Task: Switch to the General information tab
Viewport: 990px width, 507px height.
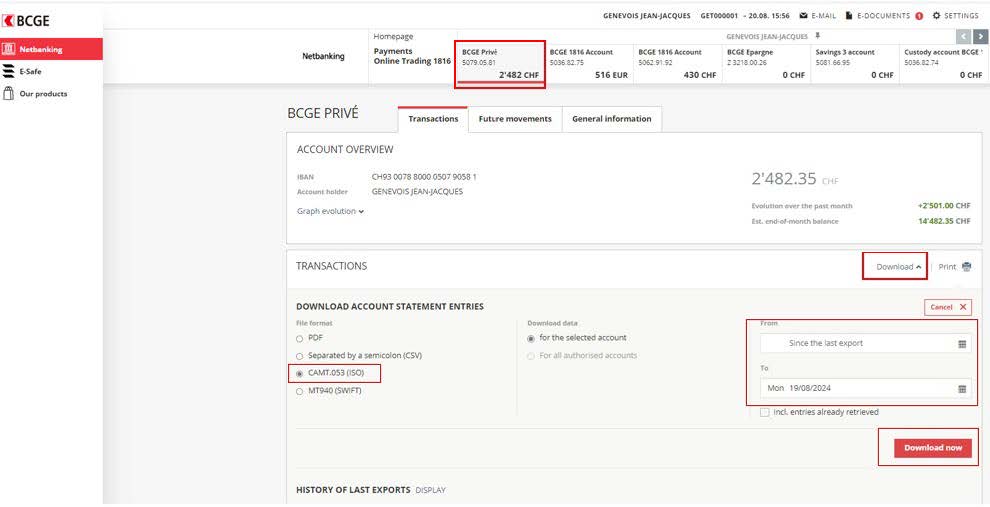Action: pyautogui.click(x=611, y=119)
